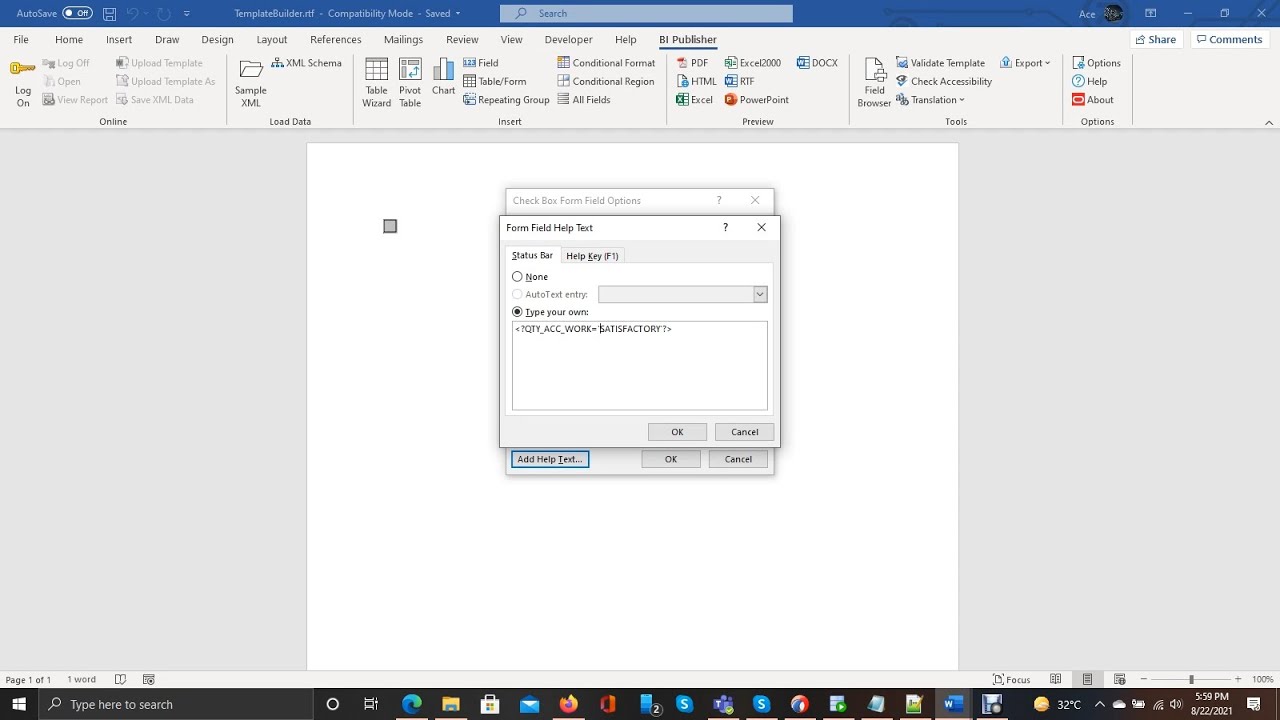Insert Table/Form
This screenshot has width=1280, height=720.
pyautogui.click(x=495, y=82)
